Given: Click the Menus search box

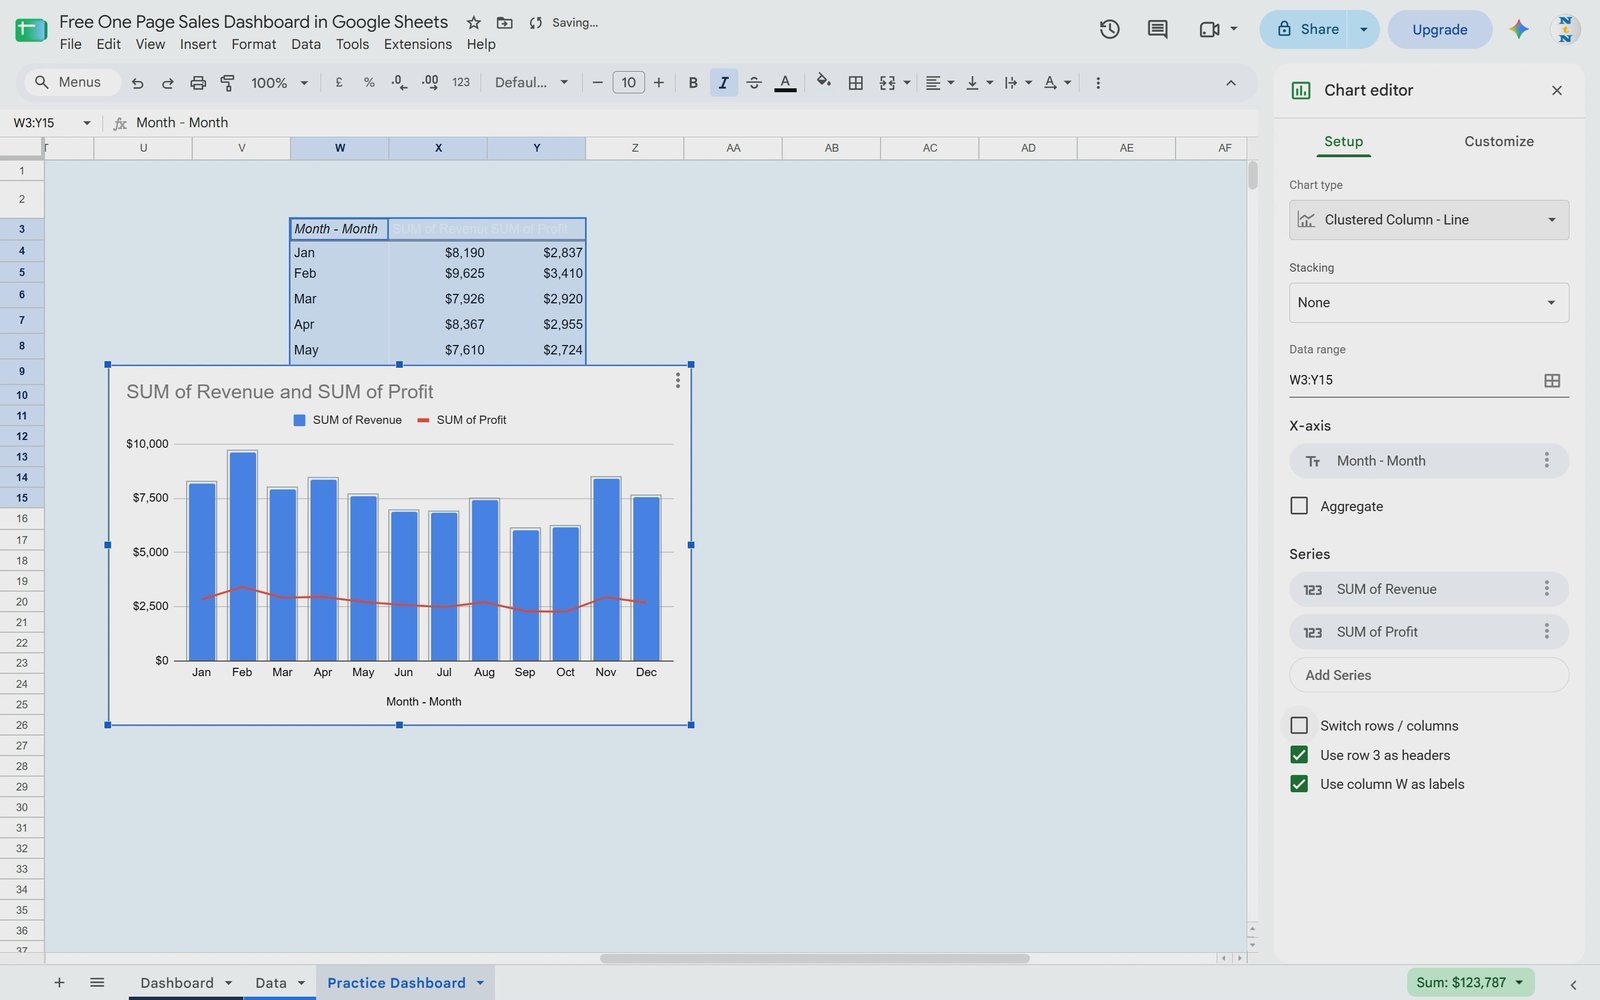Looking at the screenshot, I should click(73, 83).
